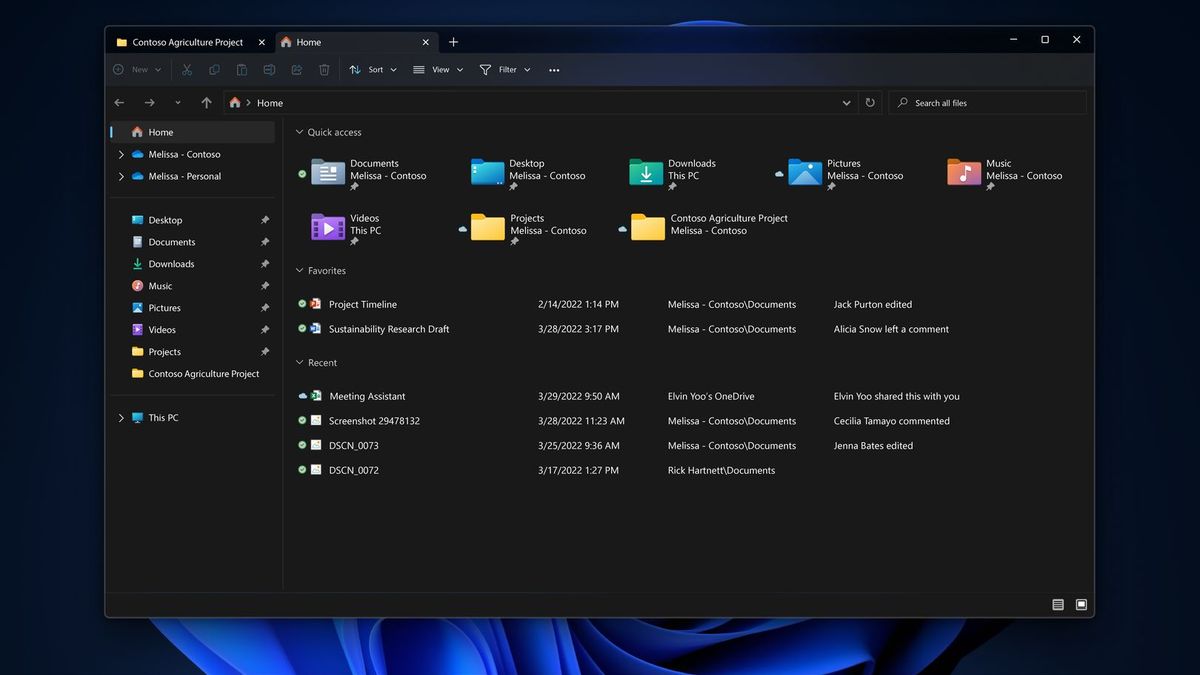Go back with the left arrow
The height and width of the screenshot is (675, 1200).
tap(119, 103)
